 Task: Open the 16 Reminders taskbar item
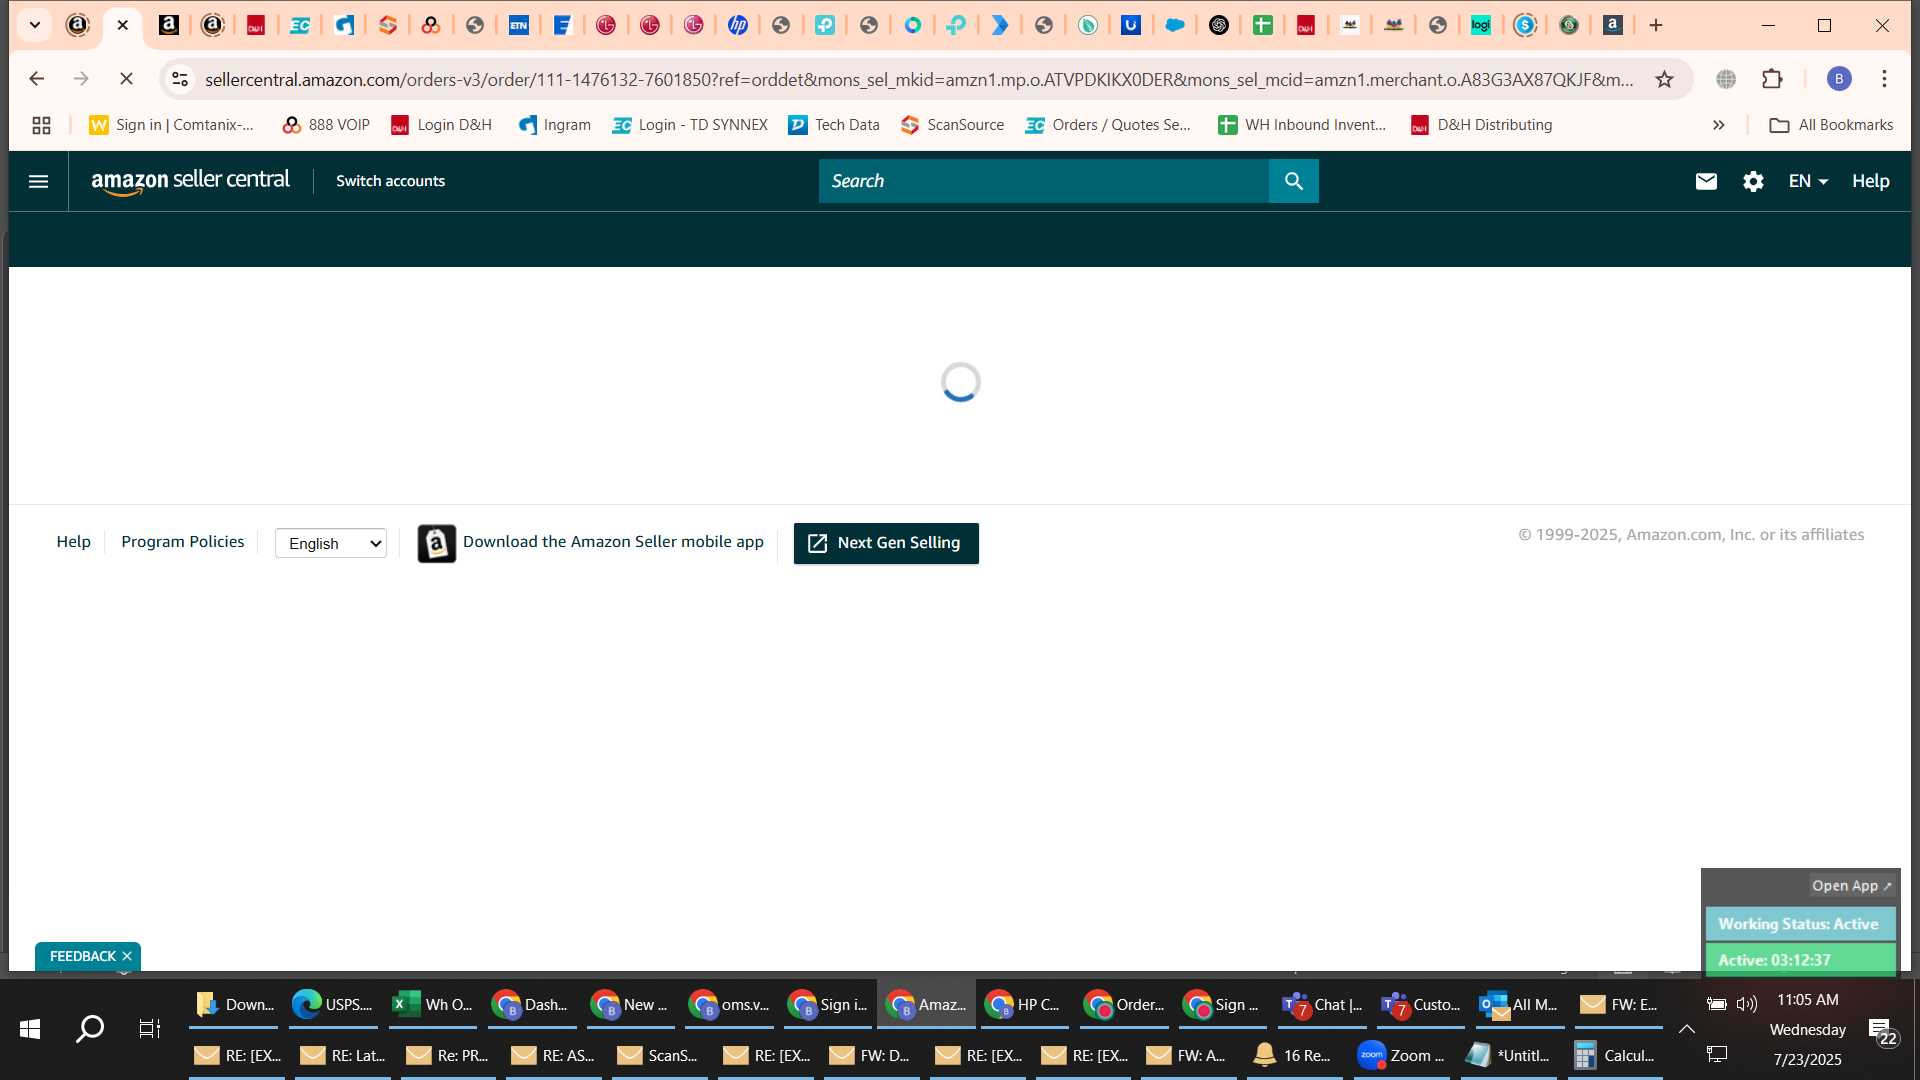click(1292, 1055)
